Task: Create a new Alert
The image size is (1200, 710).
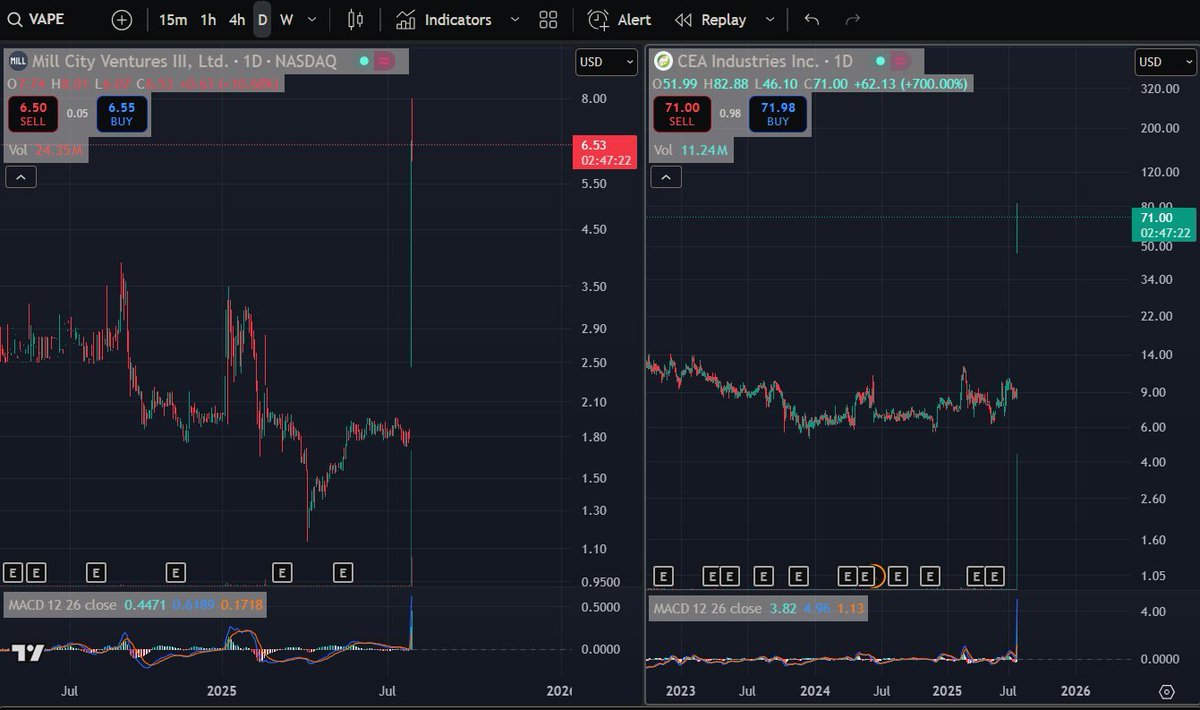Action: pos(620,20)
